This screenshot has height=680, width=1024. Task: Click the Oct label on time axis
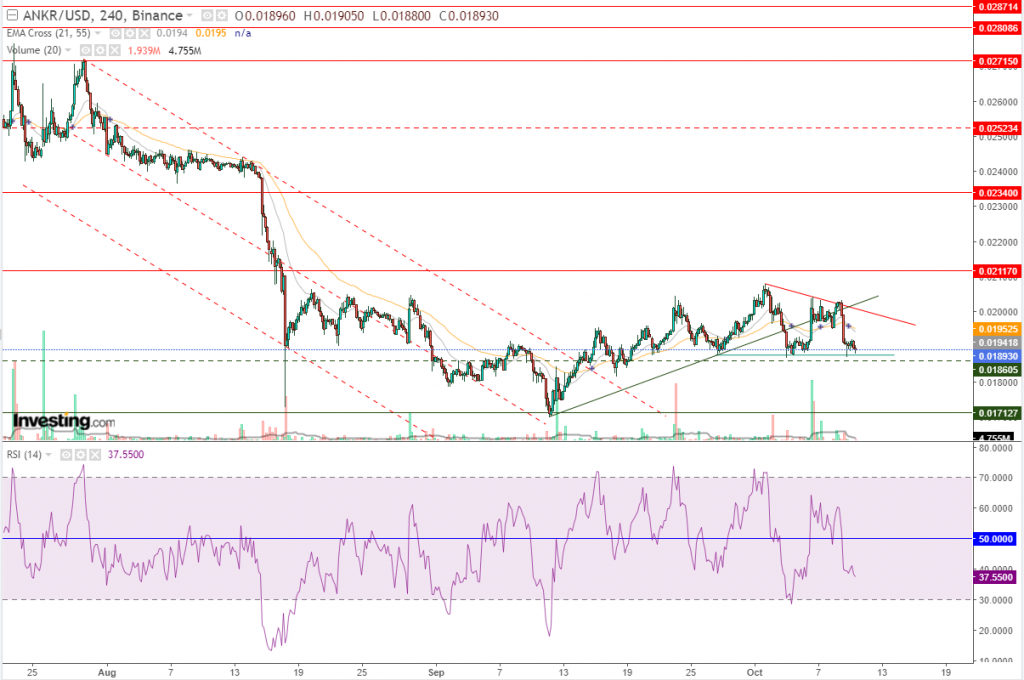(x=755, y=672)
